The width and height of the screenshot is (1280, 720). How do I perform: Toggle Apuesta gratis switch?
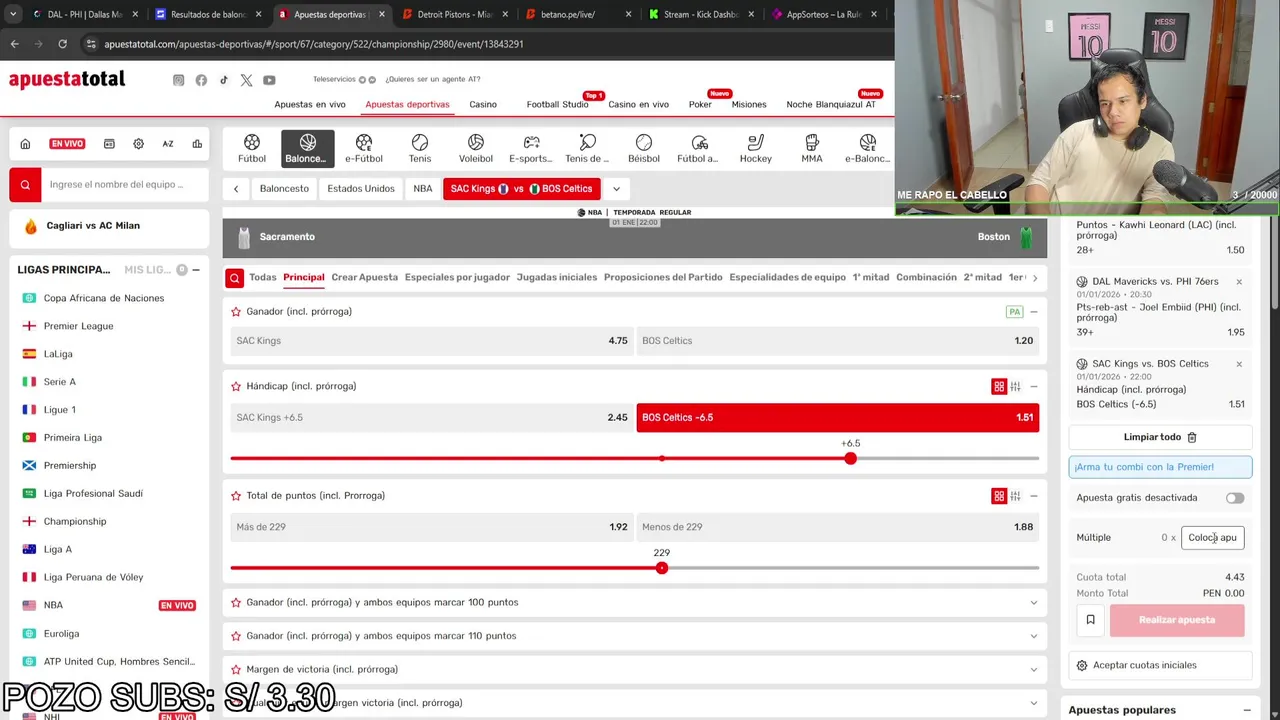1235,498
